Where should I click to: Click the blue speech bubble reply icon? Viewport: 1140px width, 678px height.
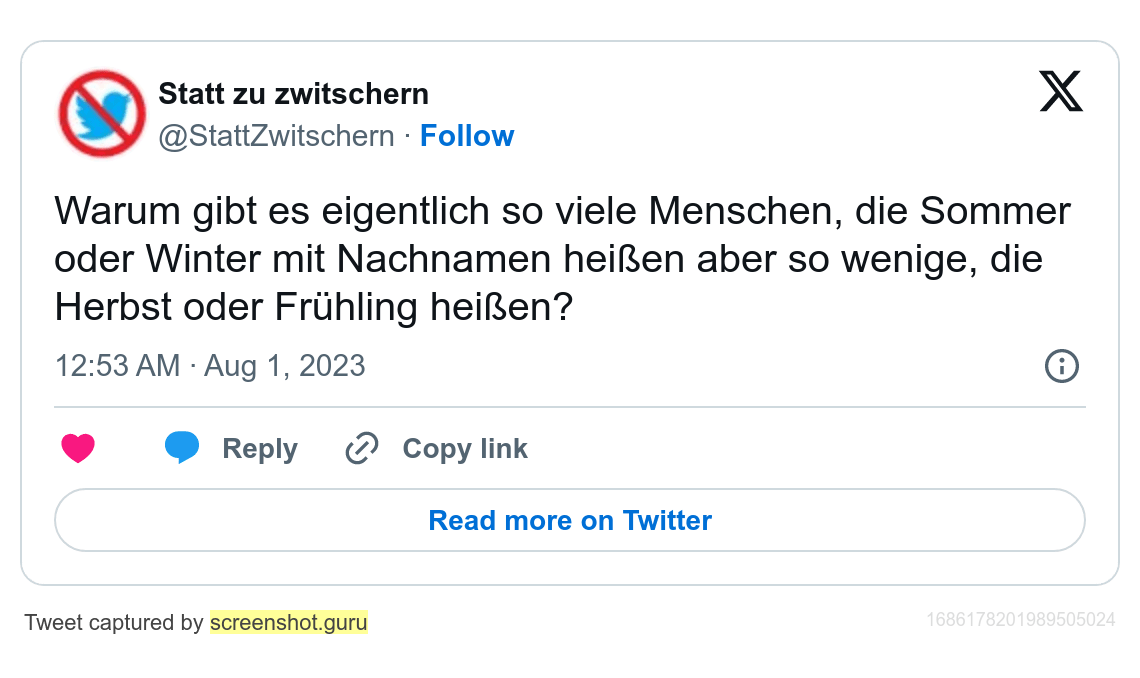click(x=182, y=448)
